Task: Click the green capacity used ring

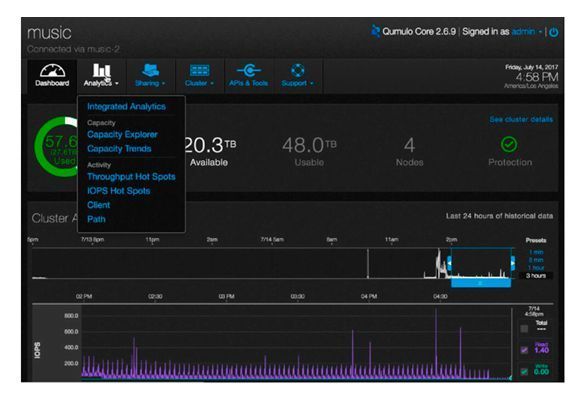Action: 55,146
